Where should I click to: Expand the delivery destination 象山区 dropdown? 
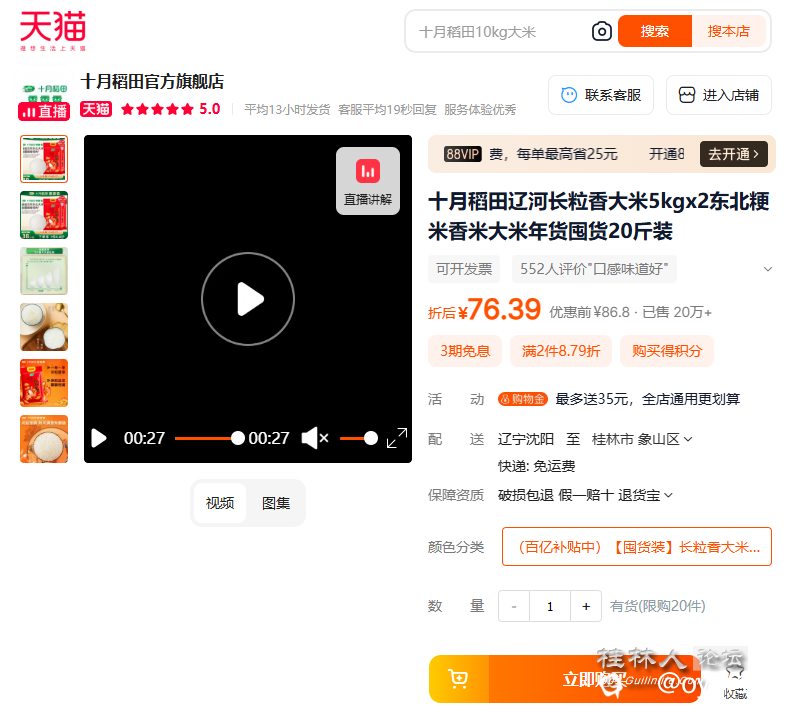[x=688, y=439]
